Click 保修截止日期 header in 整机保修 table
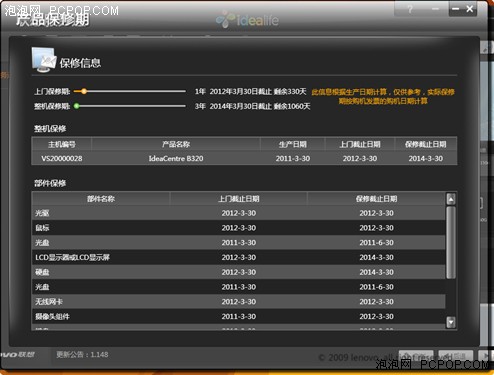Viewport: 494px width, 375px height. (x=426, y=144)
